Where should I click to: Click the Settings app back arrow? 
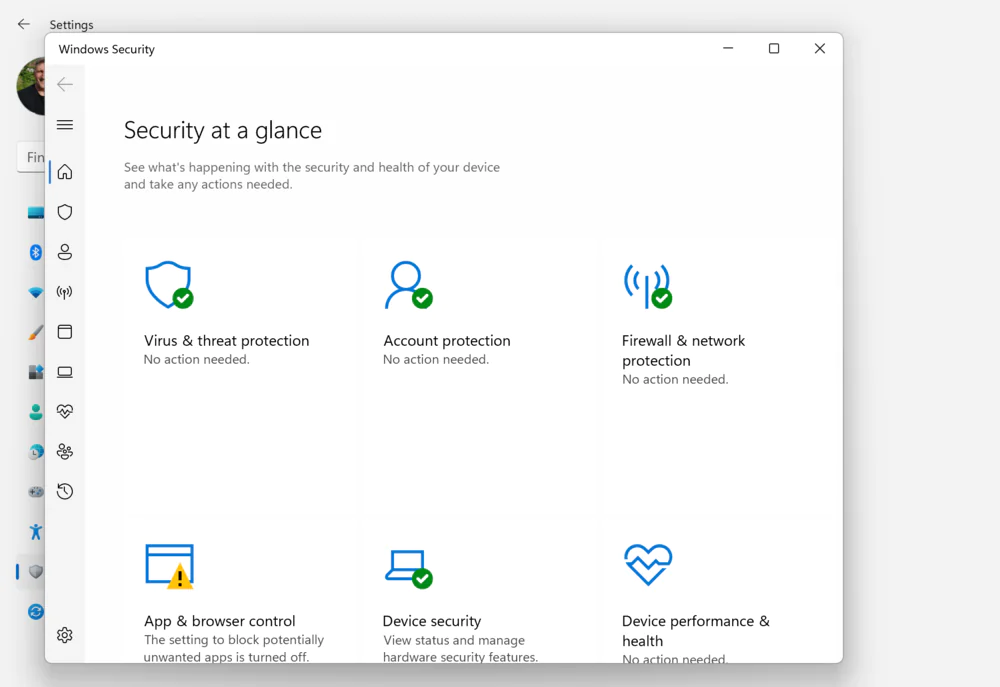coord(24,24)
